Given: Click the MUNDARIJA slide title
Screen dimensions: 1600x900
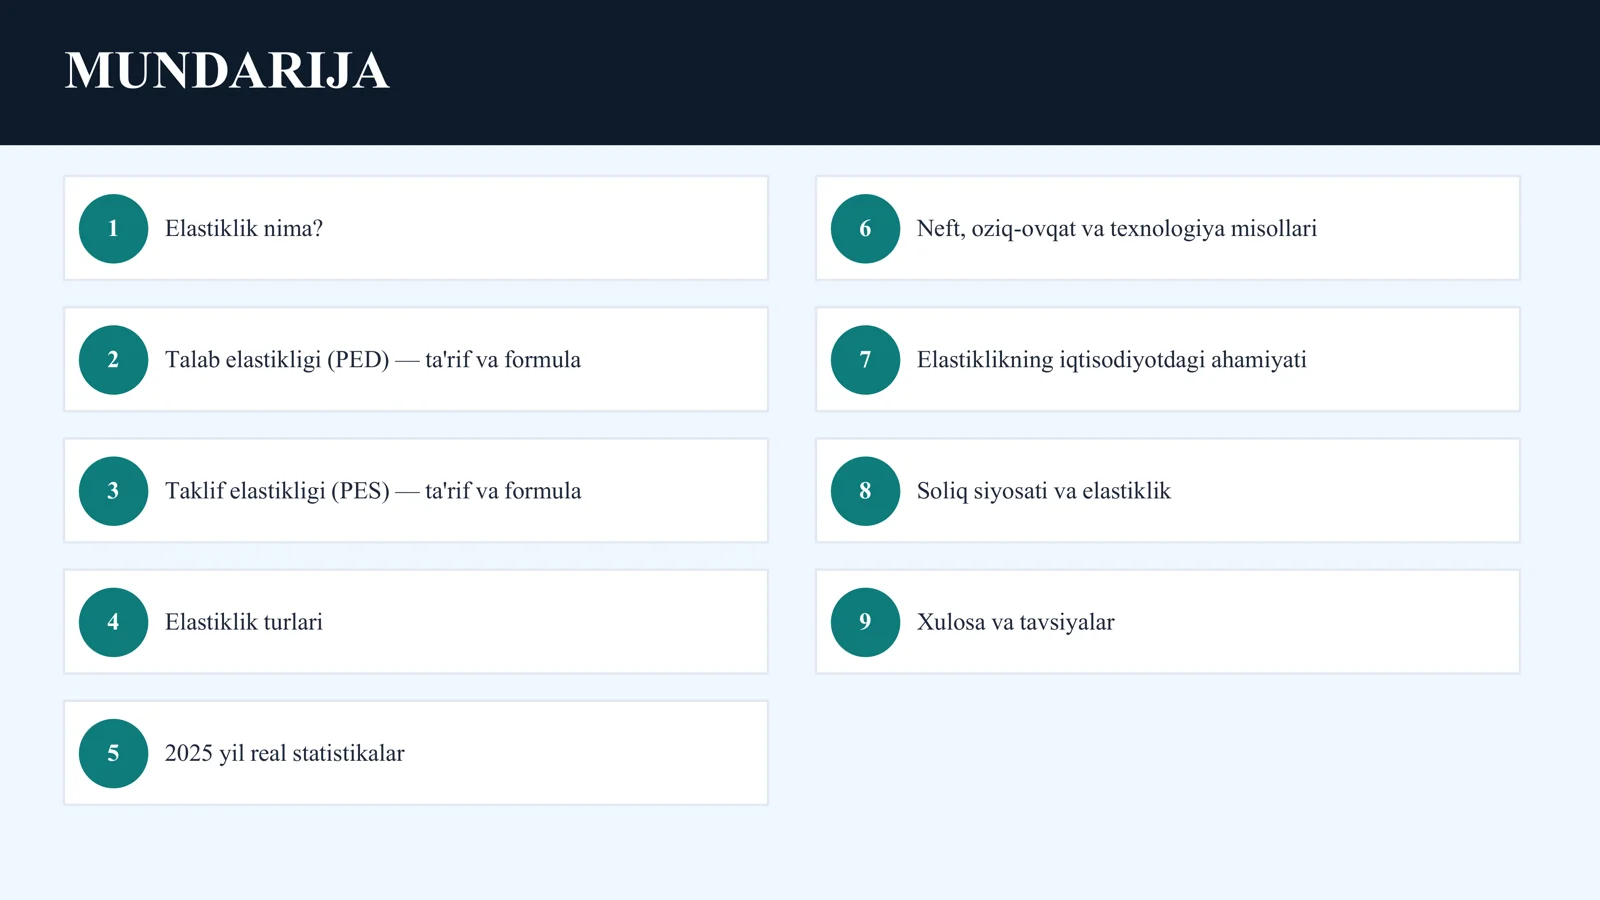Looking at the screenshot, I should pos(227,71).
